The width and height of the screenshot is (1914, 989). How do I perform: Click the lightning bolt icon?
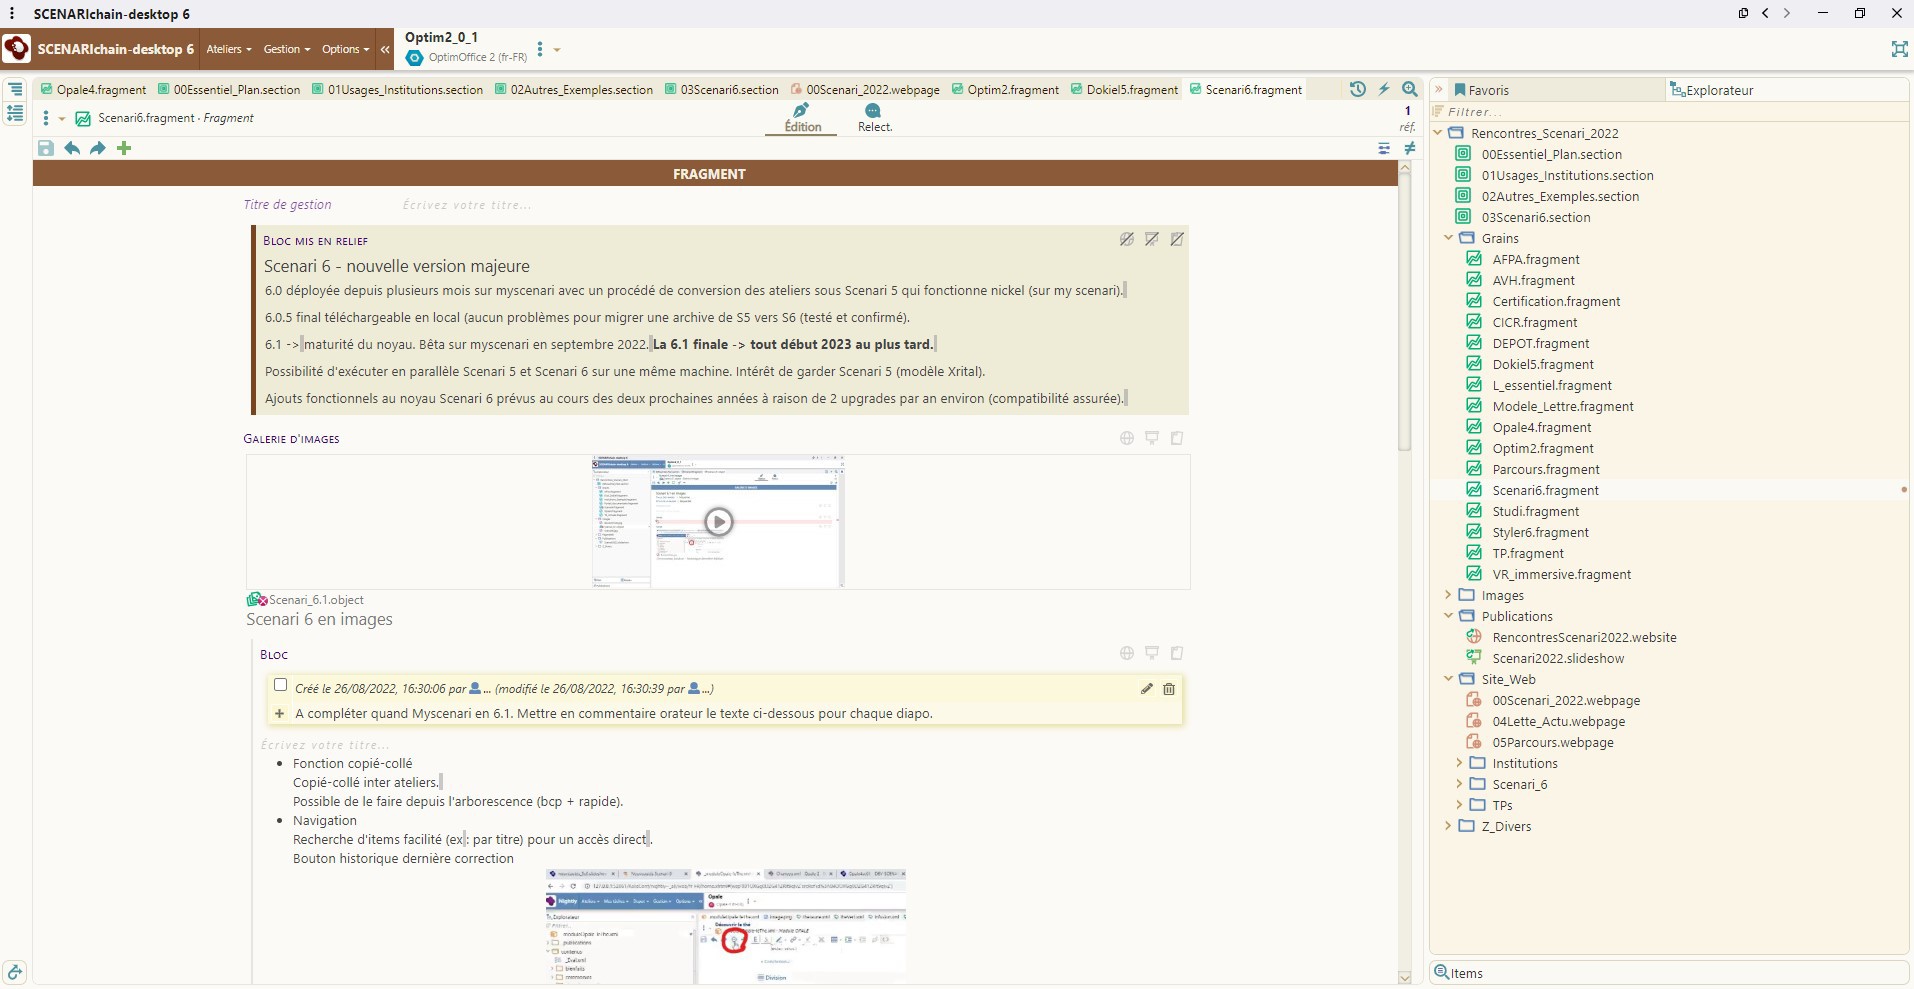tap(1384, 89)
